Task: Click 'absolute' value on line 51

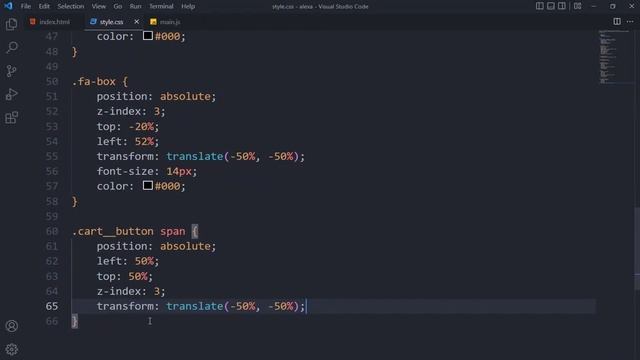Action: 185,96
